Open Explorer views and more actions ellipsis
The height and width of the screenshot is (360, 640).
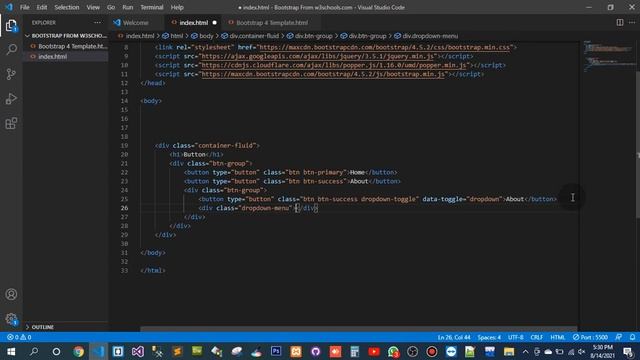point(97,22)
